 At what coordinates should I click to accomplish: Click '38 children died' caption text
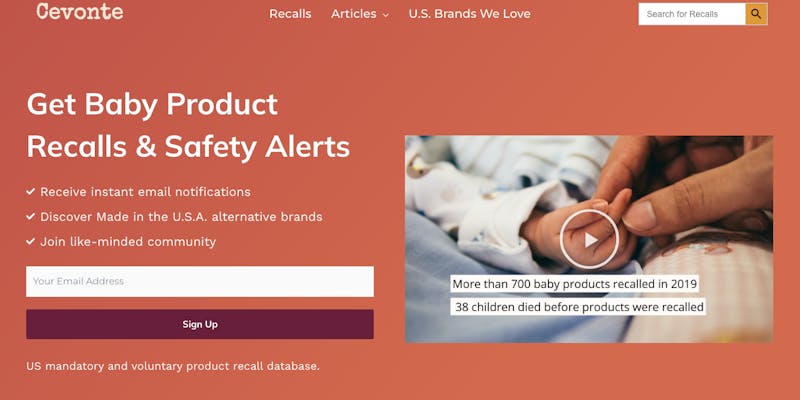pyautogui.click(x=579, y=307)
